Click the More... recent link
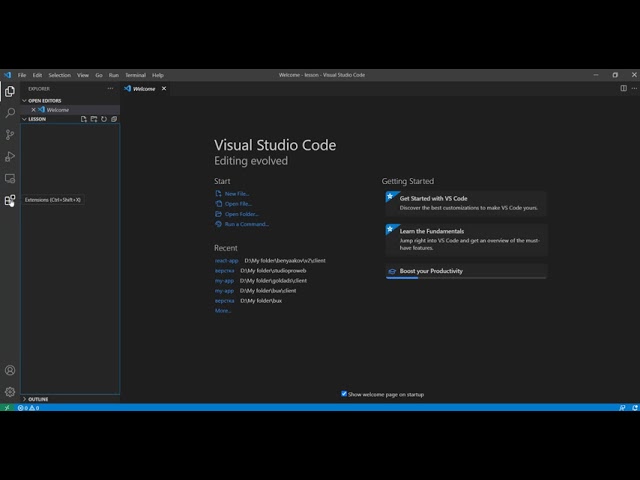This screenshot has height=480, width=640. (223, 311)
